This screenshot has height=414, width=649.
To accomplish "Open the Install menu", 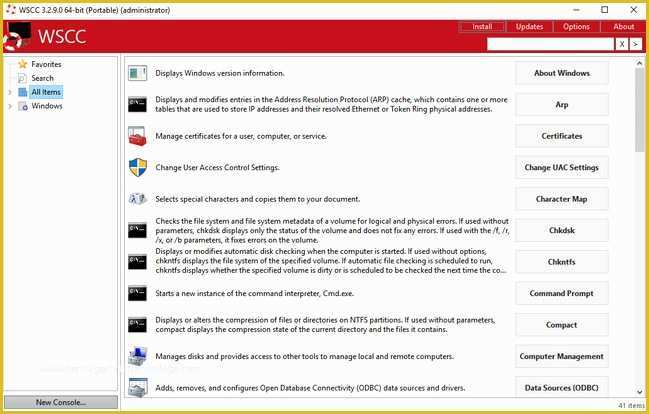I will [x=482, y=26].
